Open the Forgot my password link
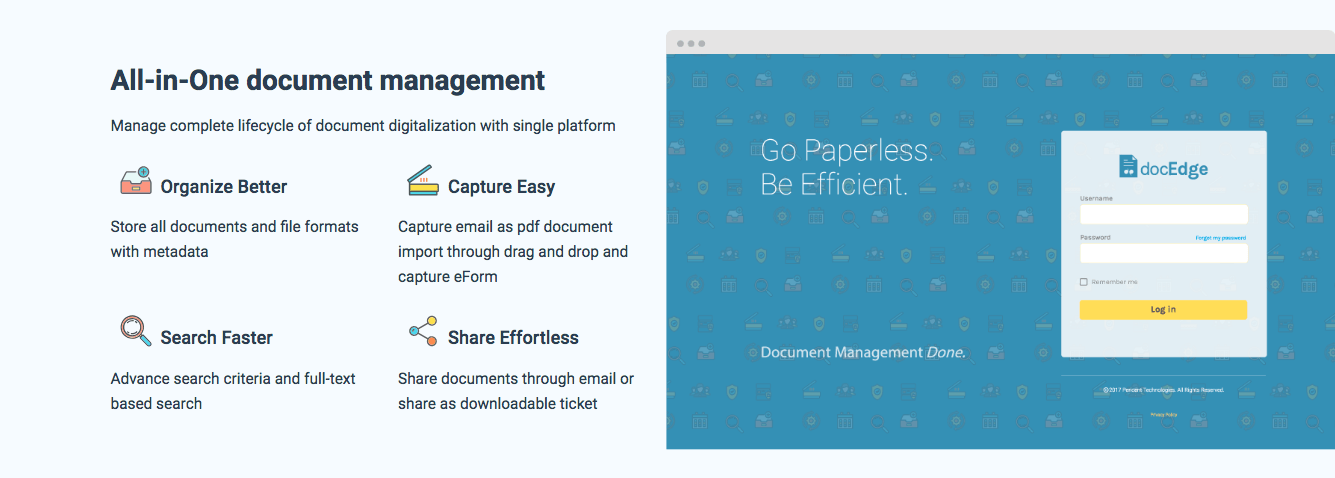Screen dimensions: 1335x478 pyautogui.click(x=1220, y=238)
